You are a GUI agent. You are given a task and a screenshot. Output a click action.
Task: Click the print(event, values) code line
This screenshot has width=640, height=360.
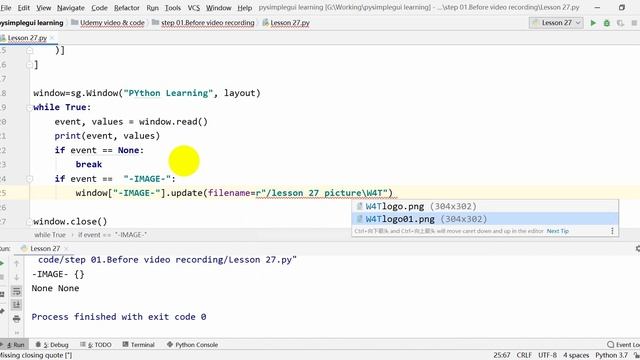(x=107, y=136)
